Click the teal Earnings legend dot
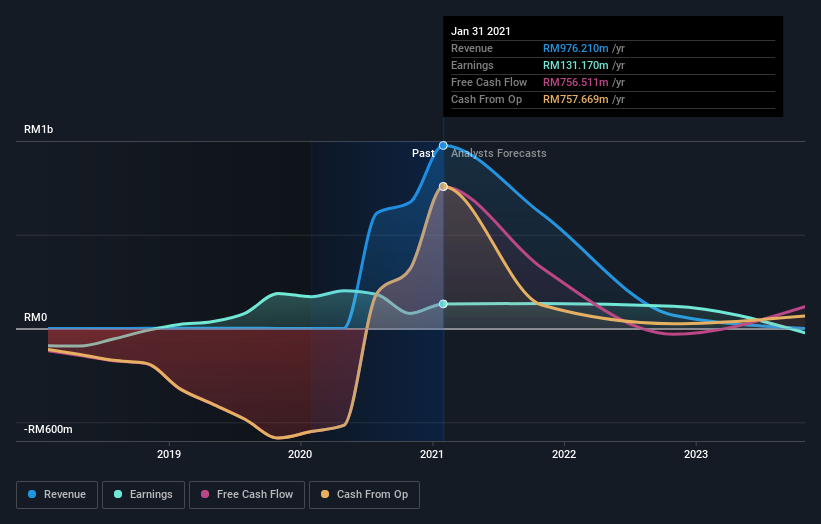The height and width of the screenshot is (524, 821). (x=118, y=494)
